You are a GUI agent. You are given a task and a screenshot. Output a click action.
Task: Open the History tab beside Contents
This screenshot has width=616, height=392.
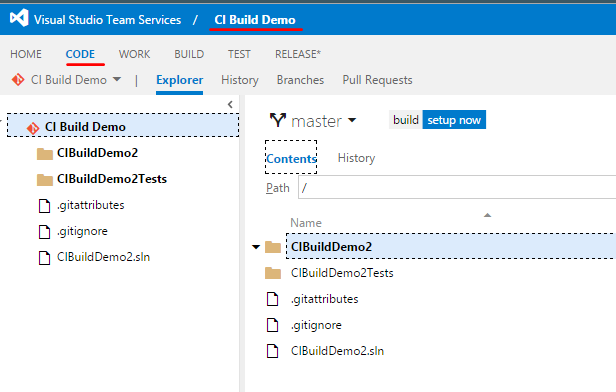point(356,158)
